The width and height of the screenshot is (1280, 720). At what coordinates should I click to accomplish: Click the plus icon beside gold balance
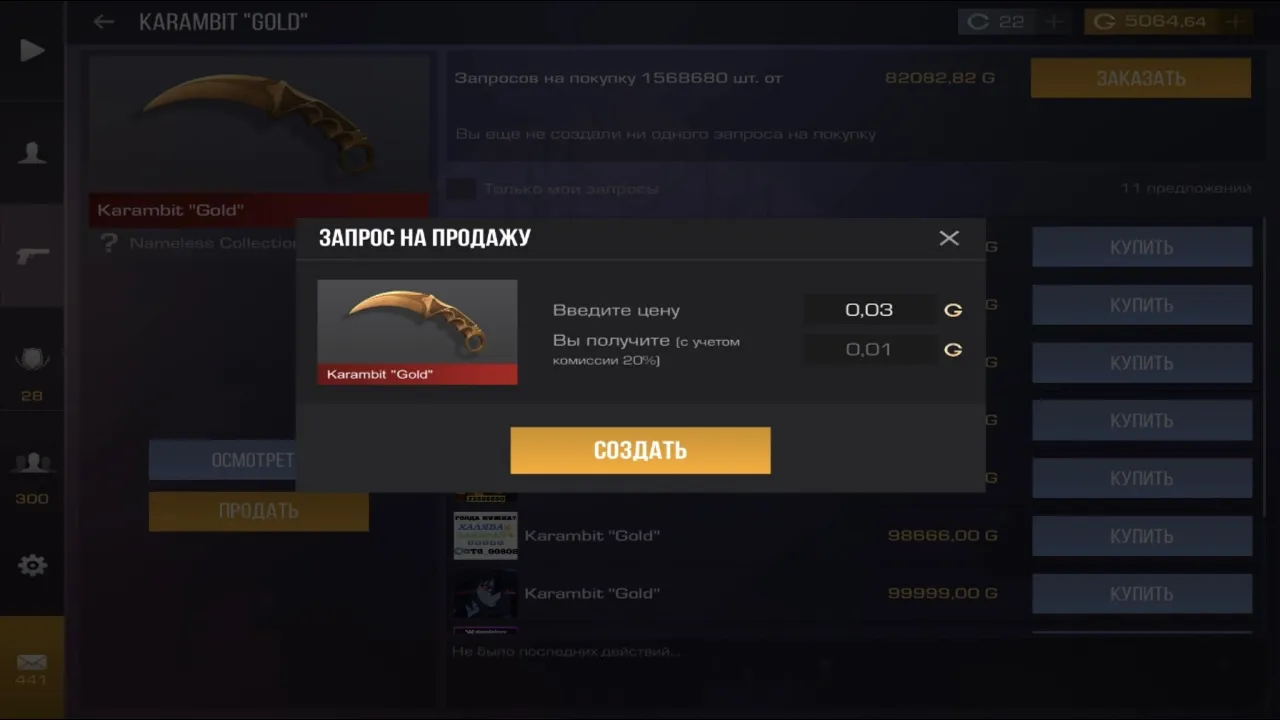coord(1237,21)
